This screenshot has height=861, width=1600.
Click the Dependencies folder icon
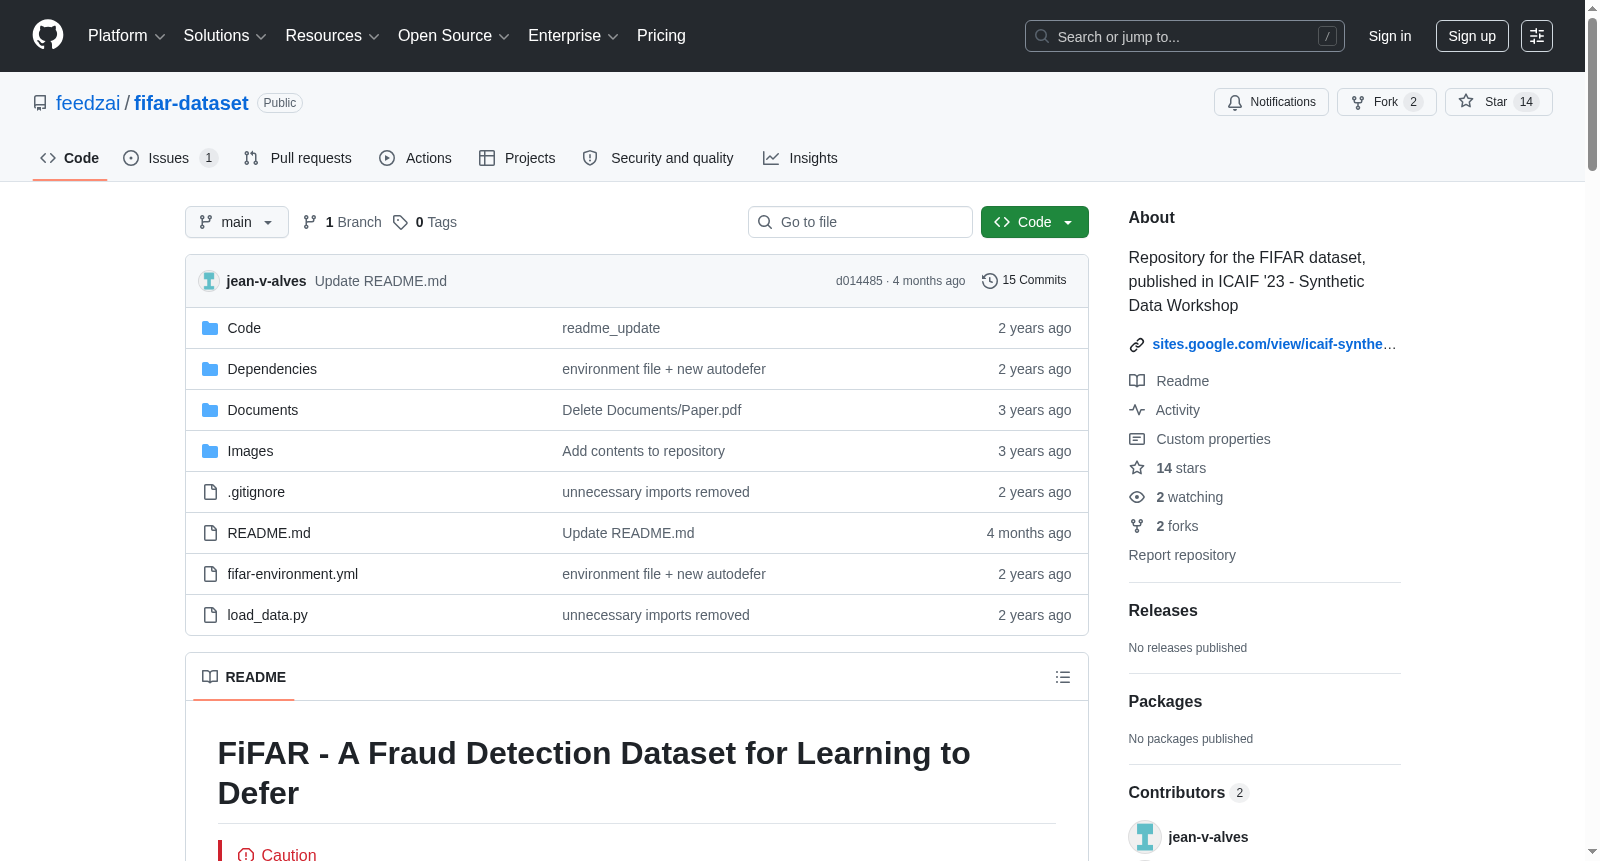(210, 369)
